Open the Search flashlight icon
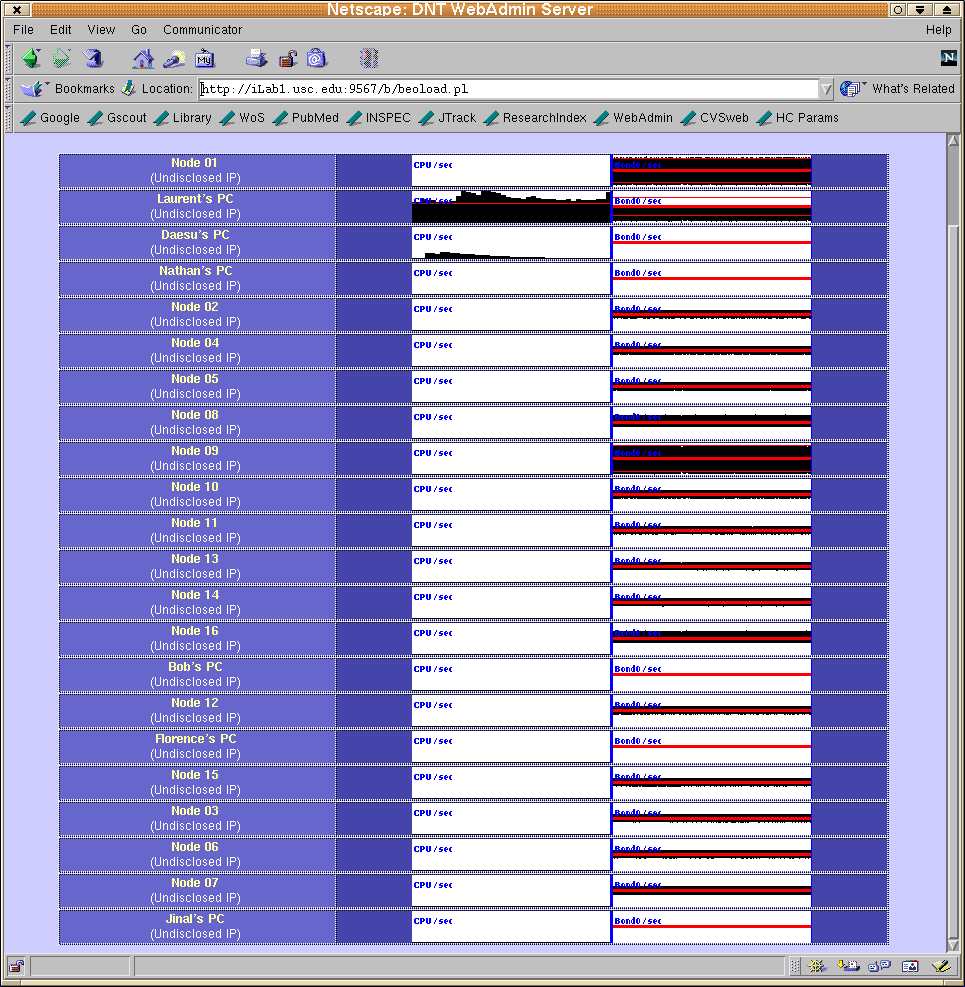The image size is (965, 987). point(174,58)
